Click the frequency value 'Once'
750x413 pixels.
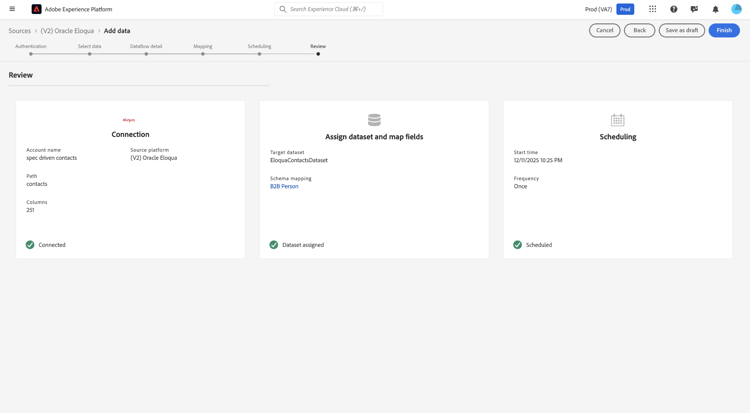[520, 186]
